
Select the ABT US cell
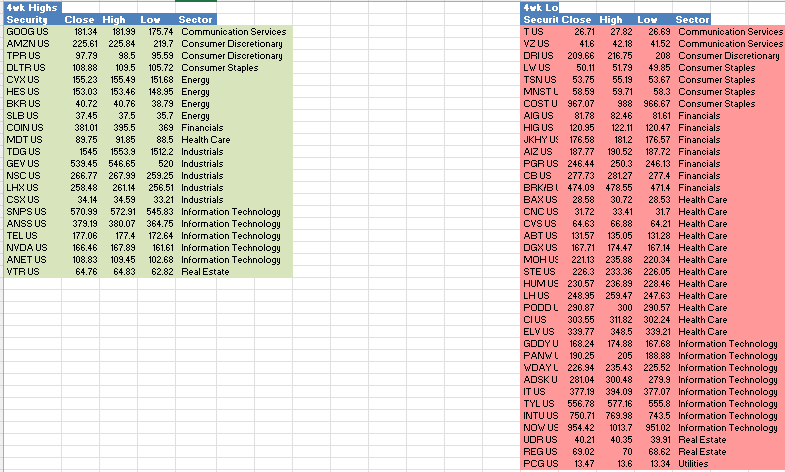click(x=540, y=236)
